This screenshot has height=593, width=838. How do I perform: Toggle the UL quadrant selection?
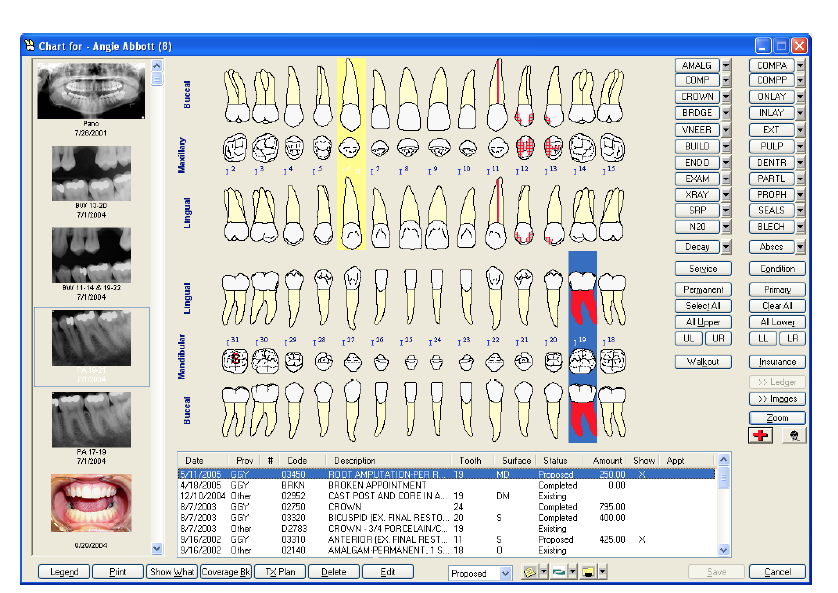[x=689, y=338]
